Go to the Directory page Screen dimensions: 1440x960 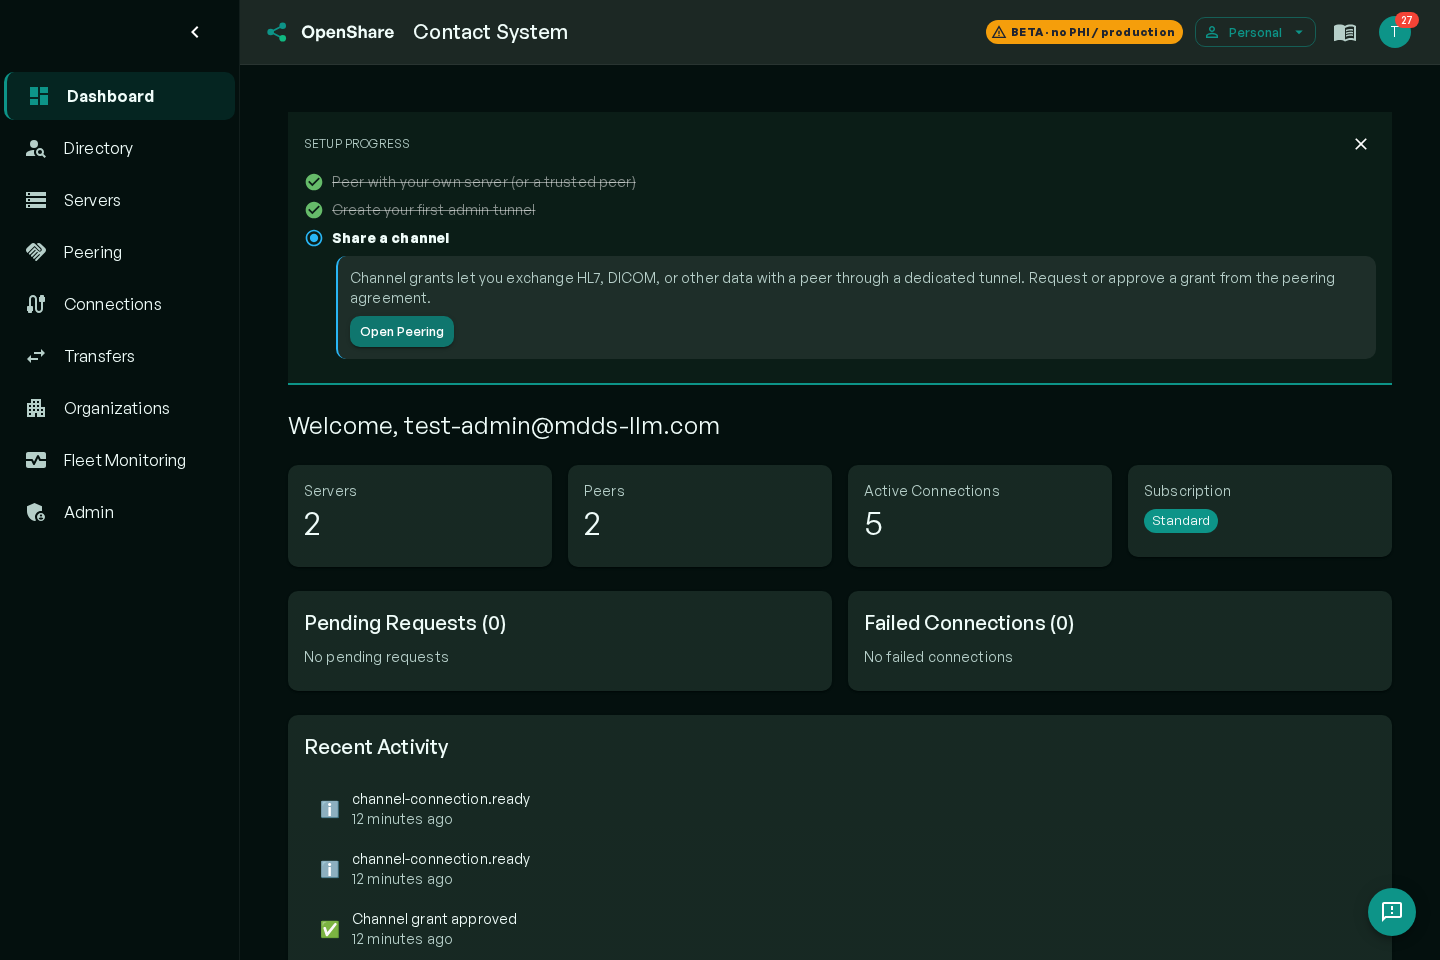120,148
